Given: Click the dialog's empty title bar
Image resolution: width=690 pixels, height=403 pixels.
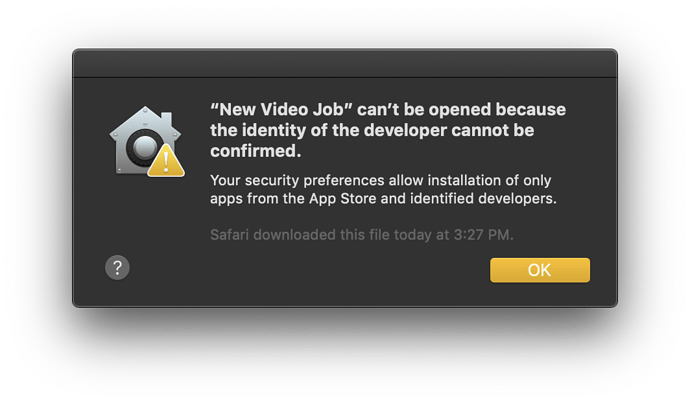Looking at the screenshot, I should click(x=345, y=64).
